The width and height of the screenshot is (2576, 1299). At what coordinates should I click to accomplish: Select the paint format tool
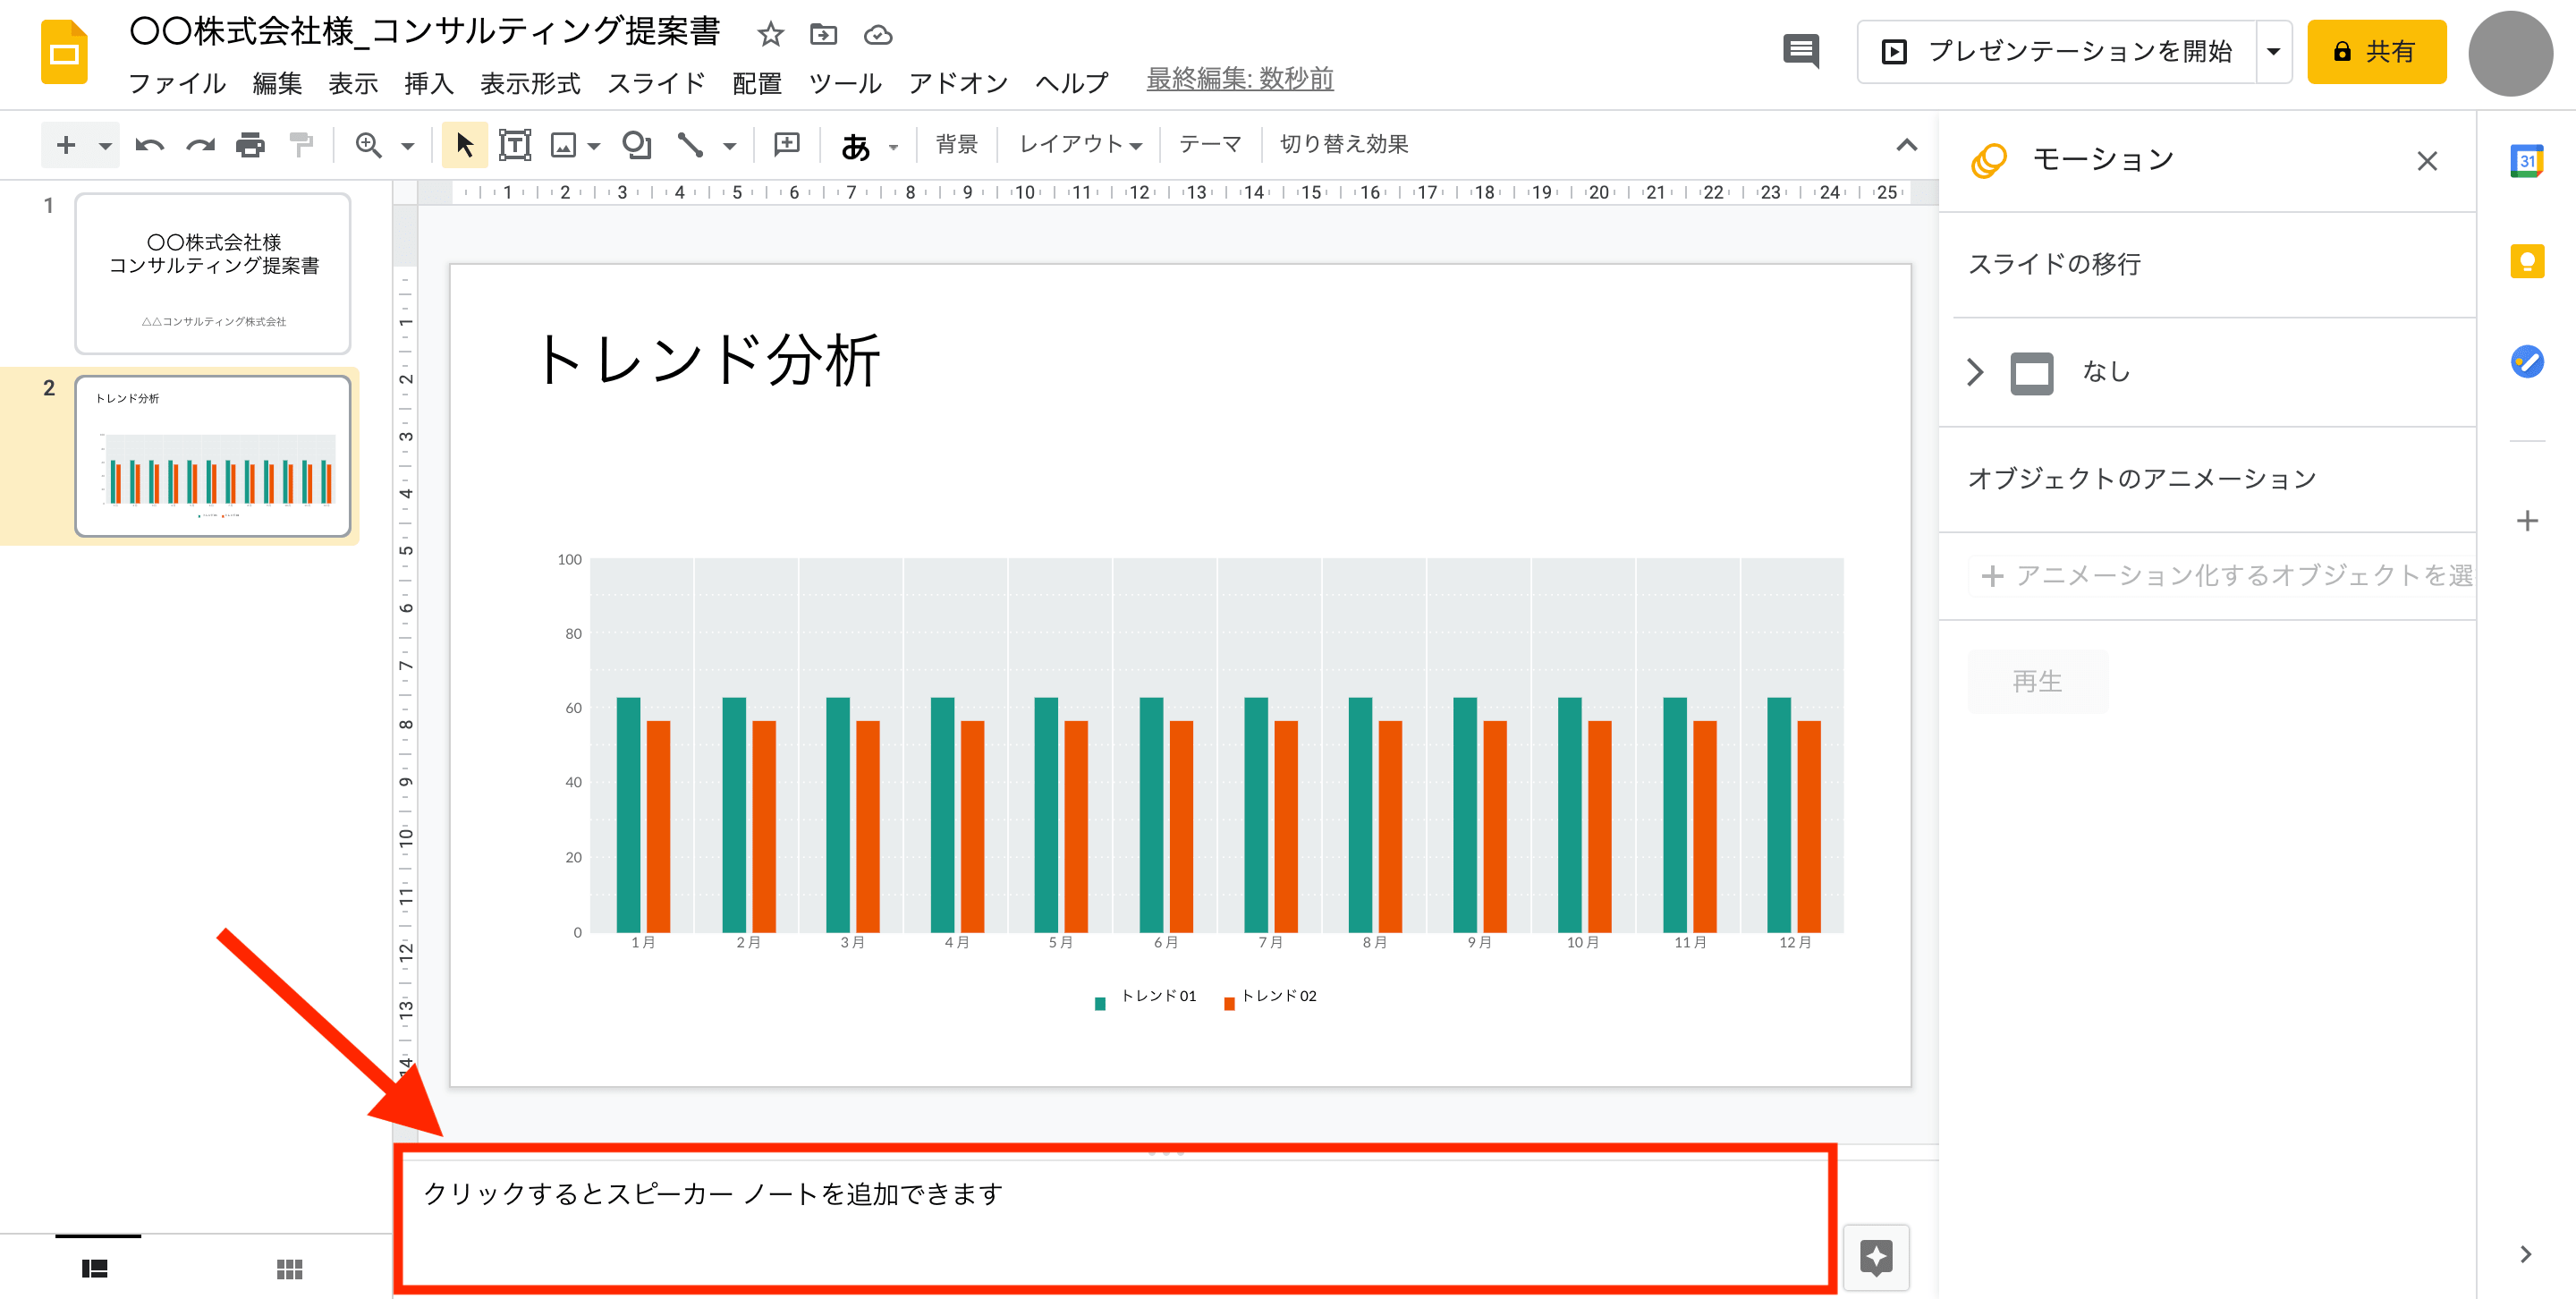point(301,146)
